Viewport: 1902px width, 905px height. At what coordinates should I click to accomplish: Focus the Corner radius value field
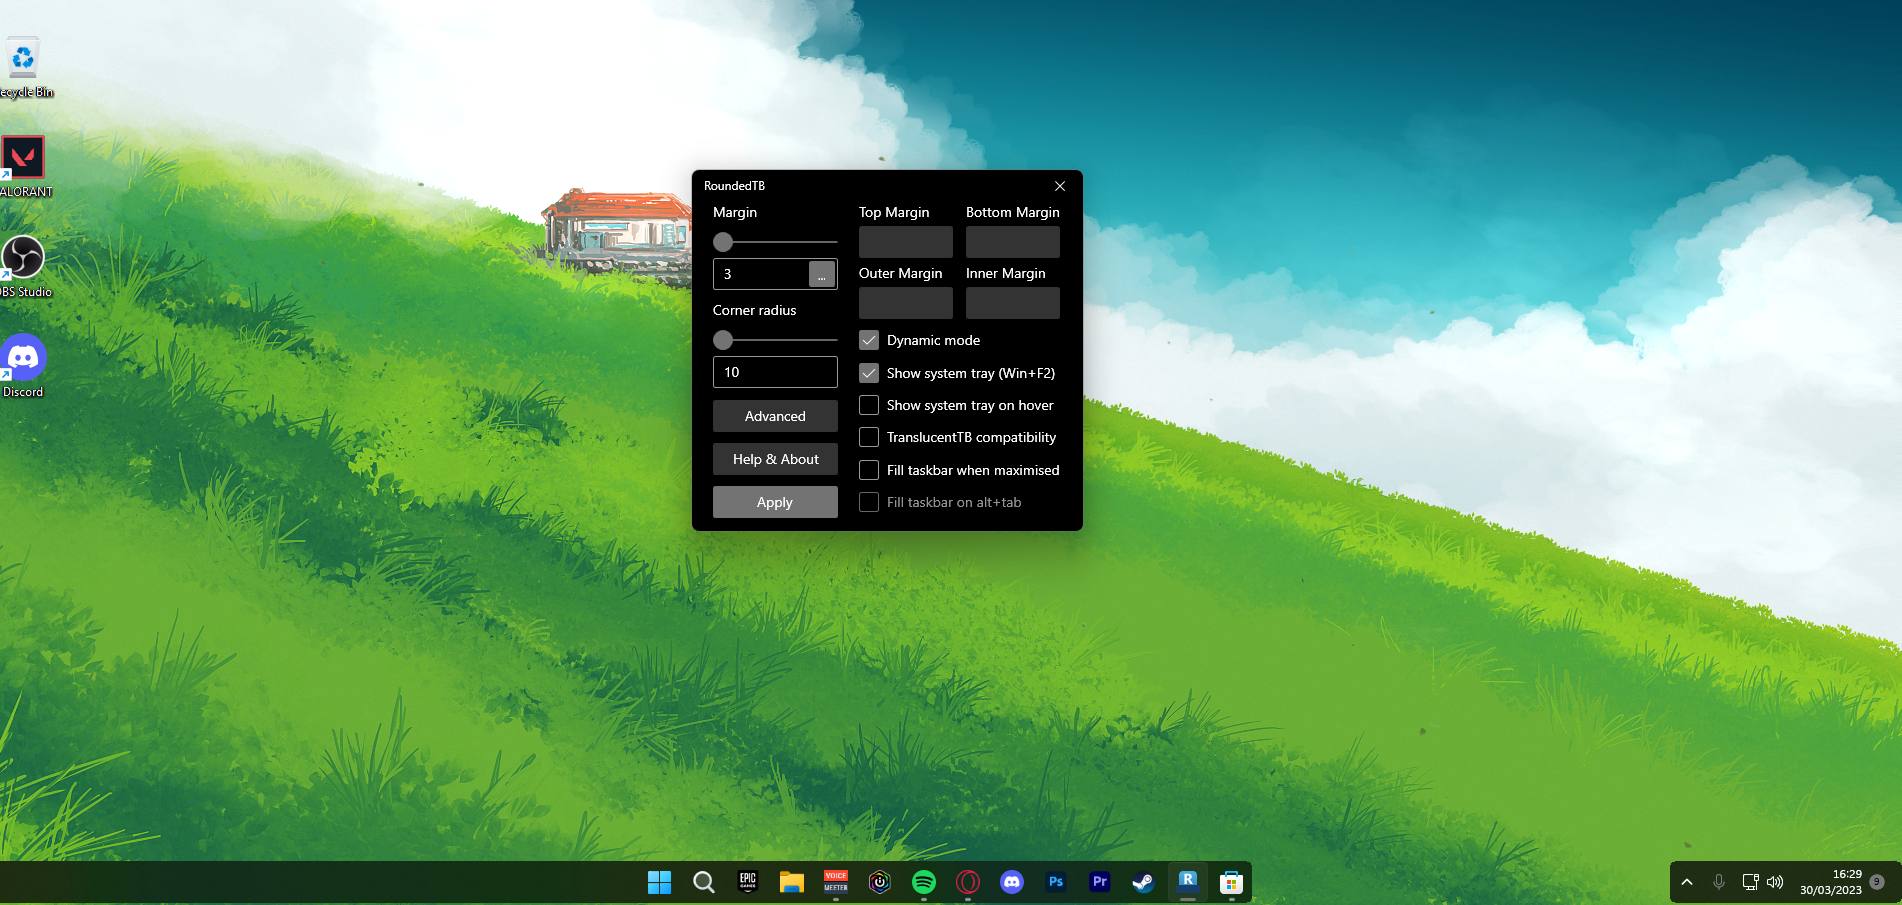(775, 372)
